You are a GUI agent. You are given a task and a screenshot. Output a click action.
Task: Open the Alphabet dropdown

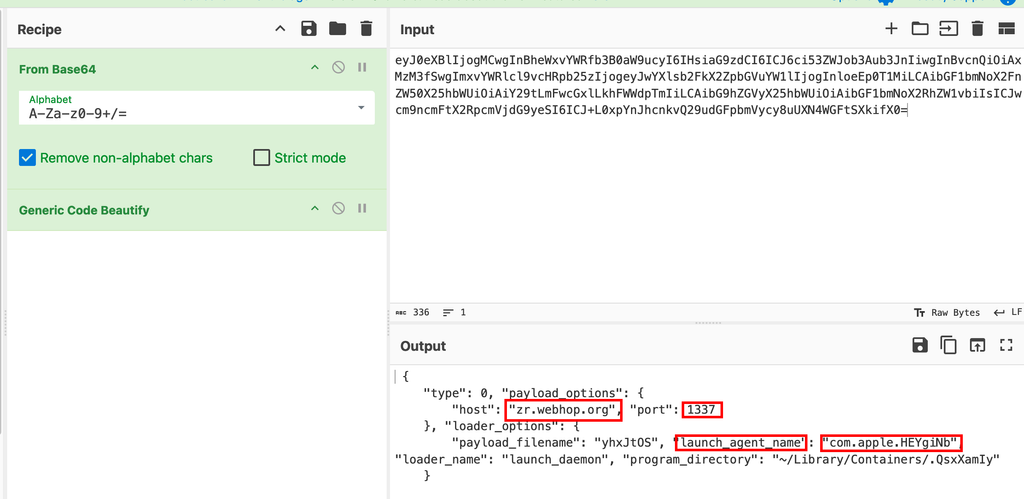(x=360, y=107)
